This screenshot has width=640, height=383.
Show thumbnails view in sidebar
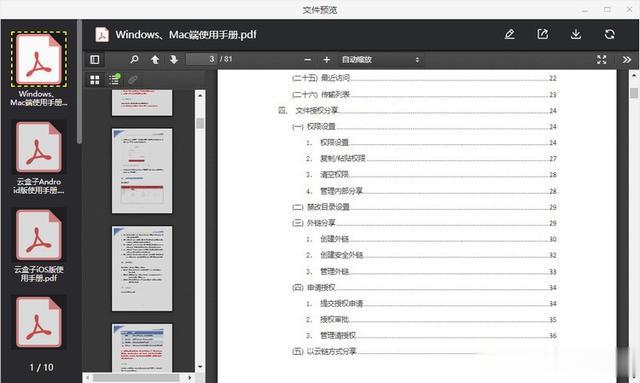point(95,80)
